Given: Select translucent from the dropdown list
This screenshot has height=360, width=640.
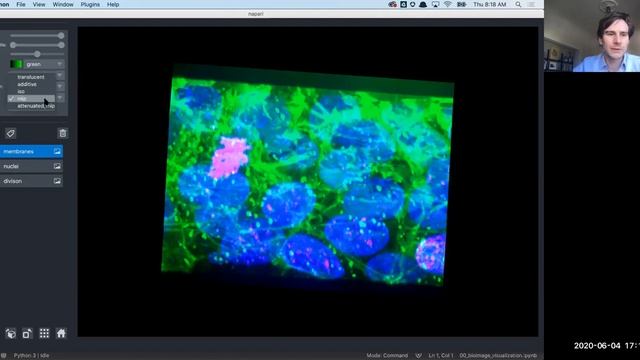Looking at the screenshot, I should point(31,77).
